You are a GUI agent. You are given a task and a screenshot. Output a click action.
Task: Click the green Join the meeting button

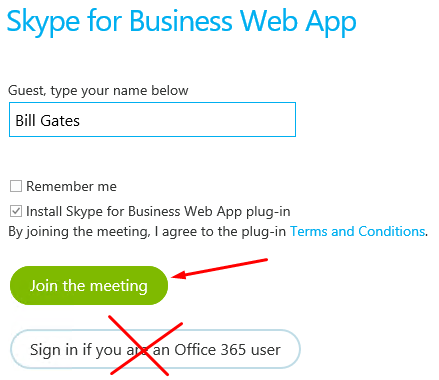point(89,286)
